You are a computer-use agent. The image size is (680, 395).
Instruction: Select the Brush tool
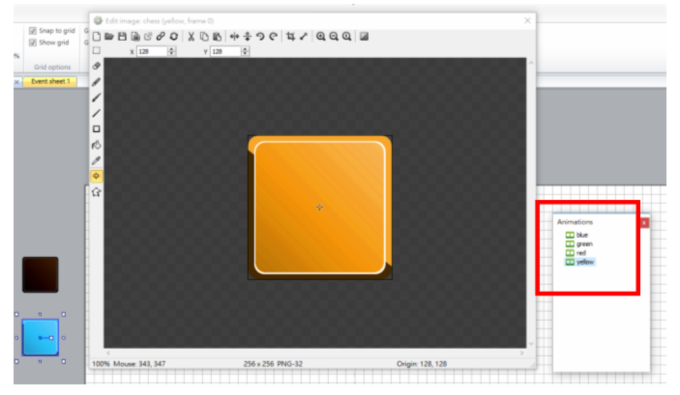tap(96, 98)
